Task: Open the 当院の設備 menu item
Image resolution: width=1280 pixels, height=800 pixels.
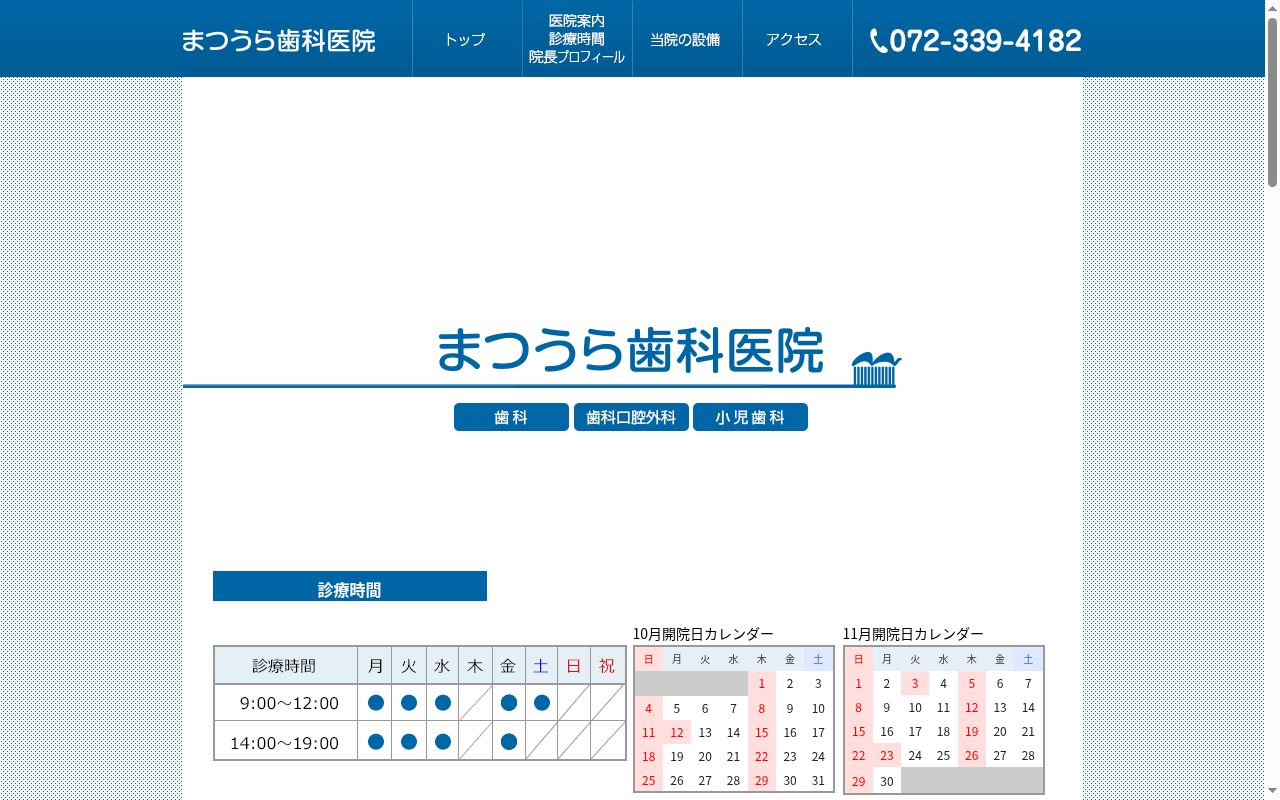Action: point(685,39)
